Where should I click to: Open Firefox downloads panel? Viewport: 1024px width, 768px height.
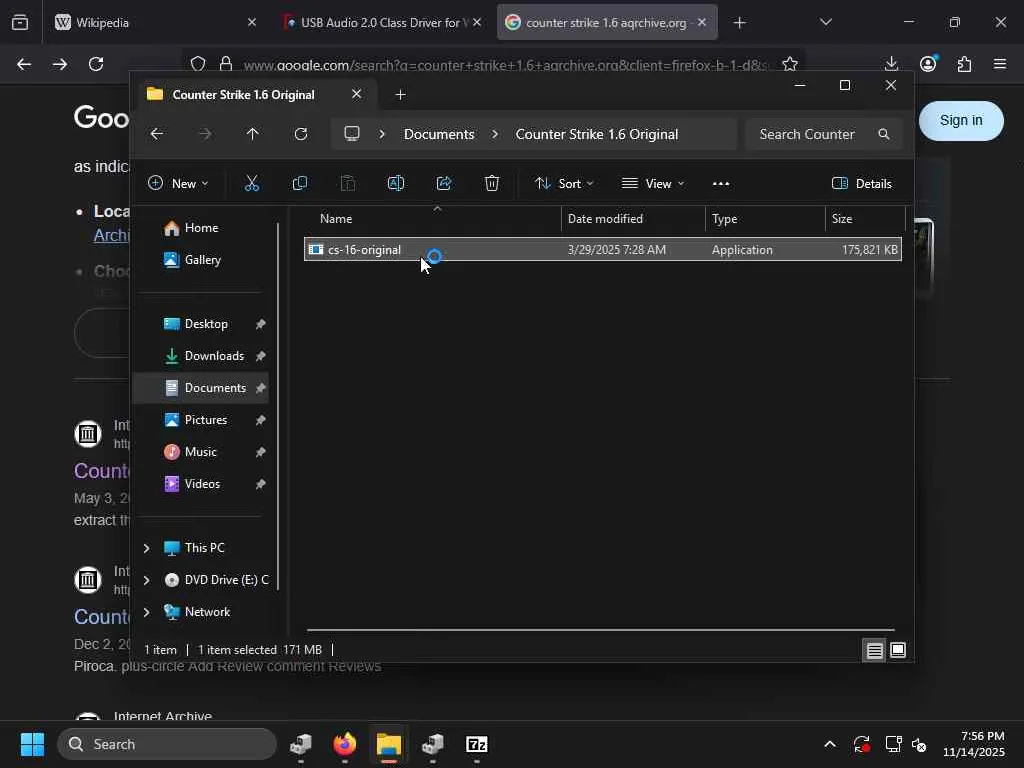click(x=891, y=63)
